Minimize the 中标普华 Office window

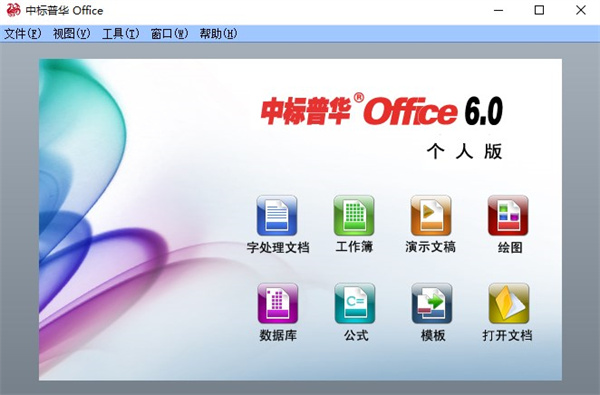pos(498,10)
